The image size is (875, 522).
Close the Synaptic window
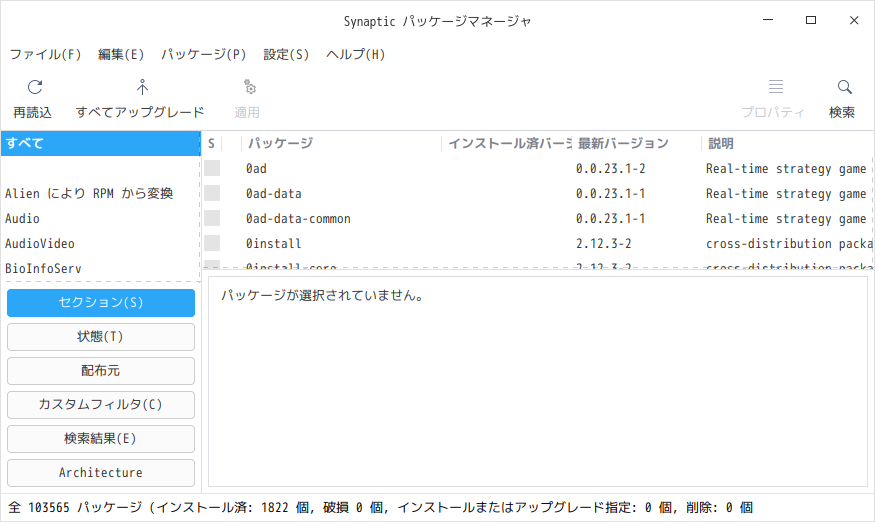click(x=854, y=20)
